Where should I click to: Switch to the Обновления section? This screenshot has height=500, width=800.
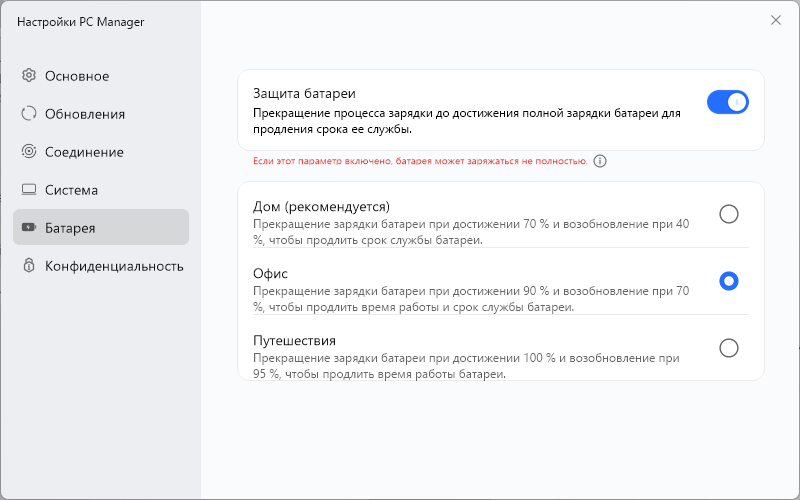click(85, 114)
